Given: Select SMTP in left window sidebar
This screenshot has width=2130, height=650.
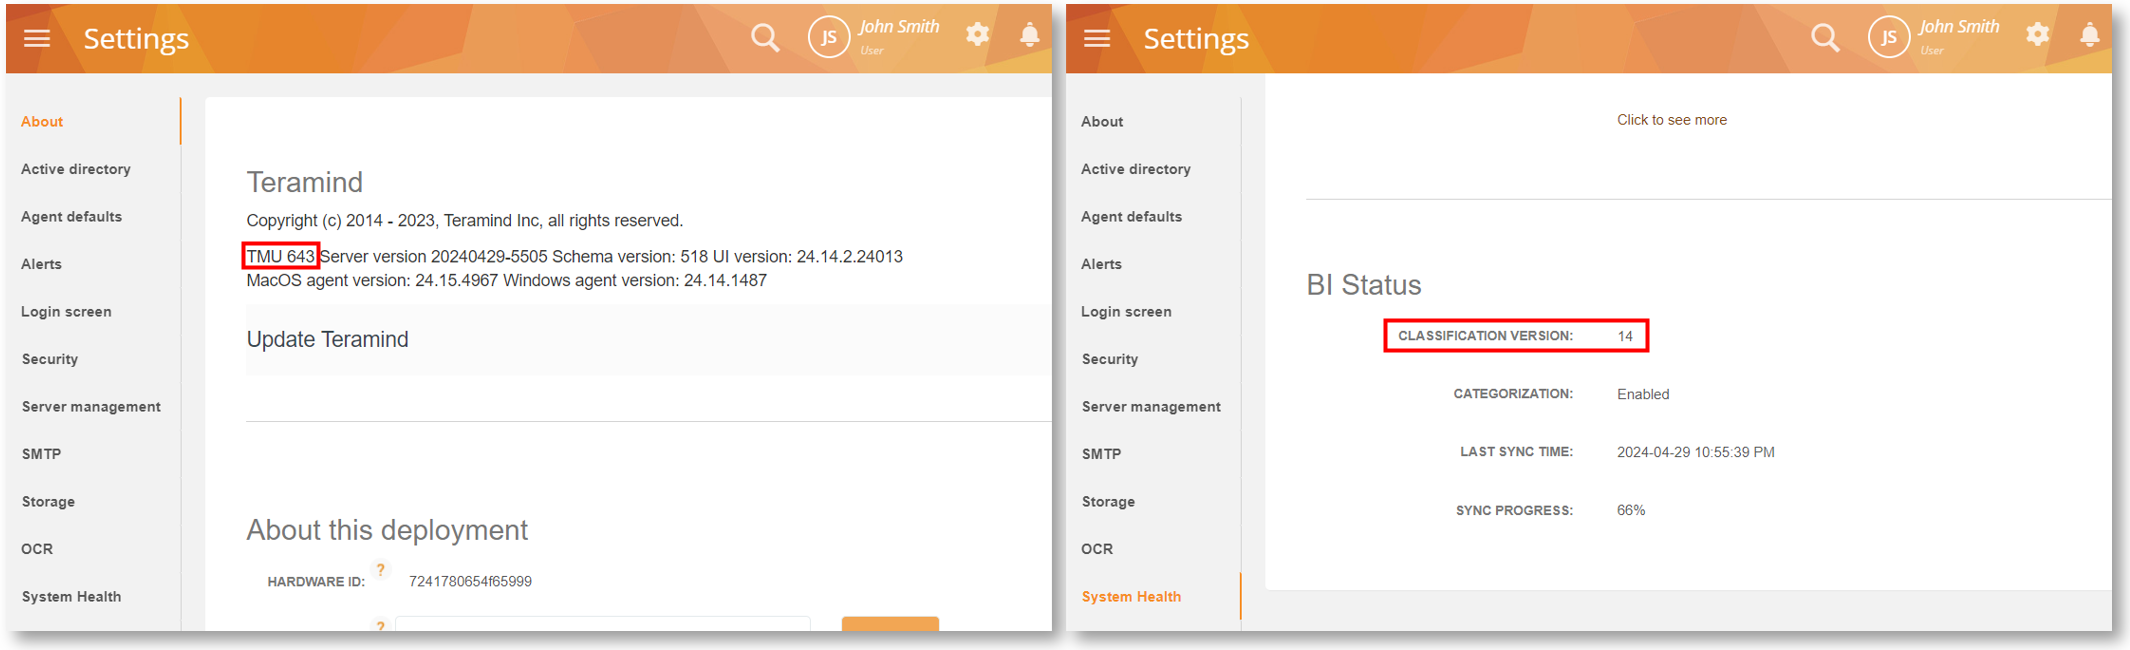Looking at the screenshot, I should 41,454.
